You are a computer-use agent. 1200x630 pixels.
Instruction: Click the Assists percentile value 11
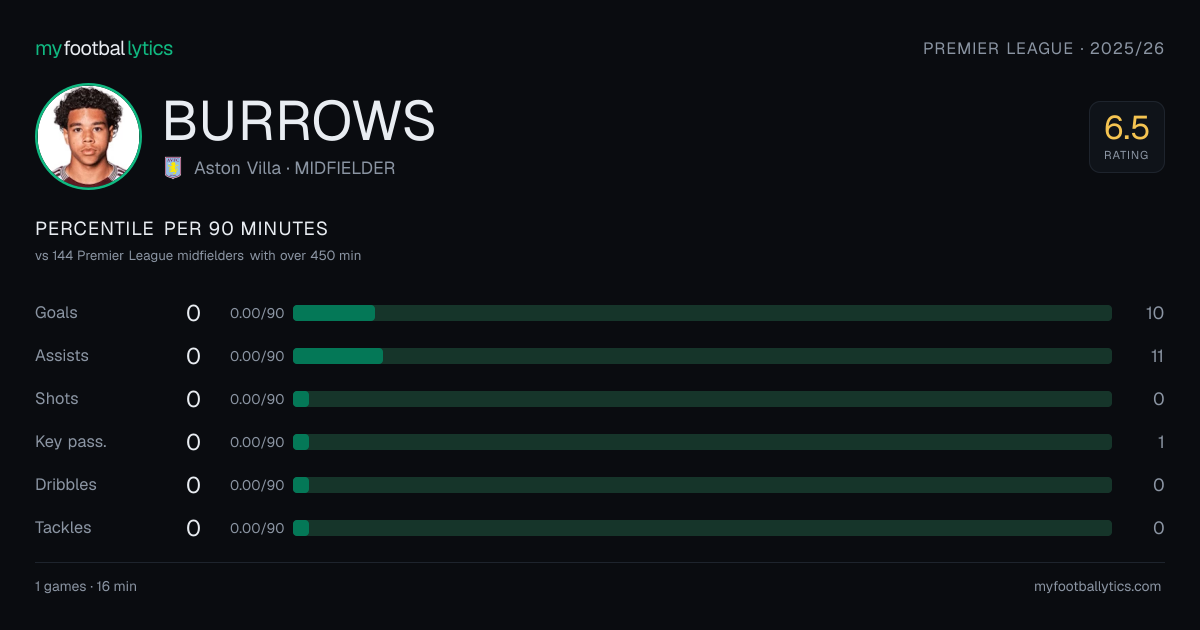click(x=1156, y=356)
